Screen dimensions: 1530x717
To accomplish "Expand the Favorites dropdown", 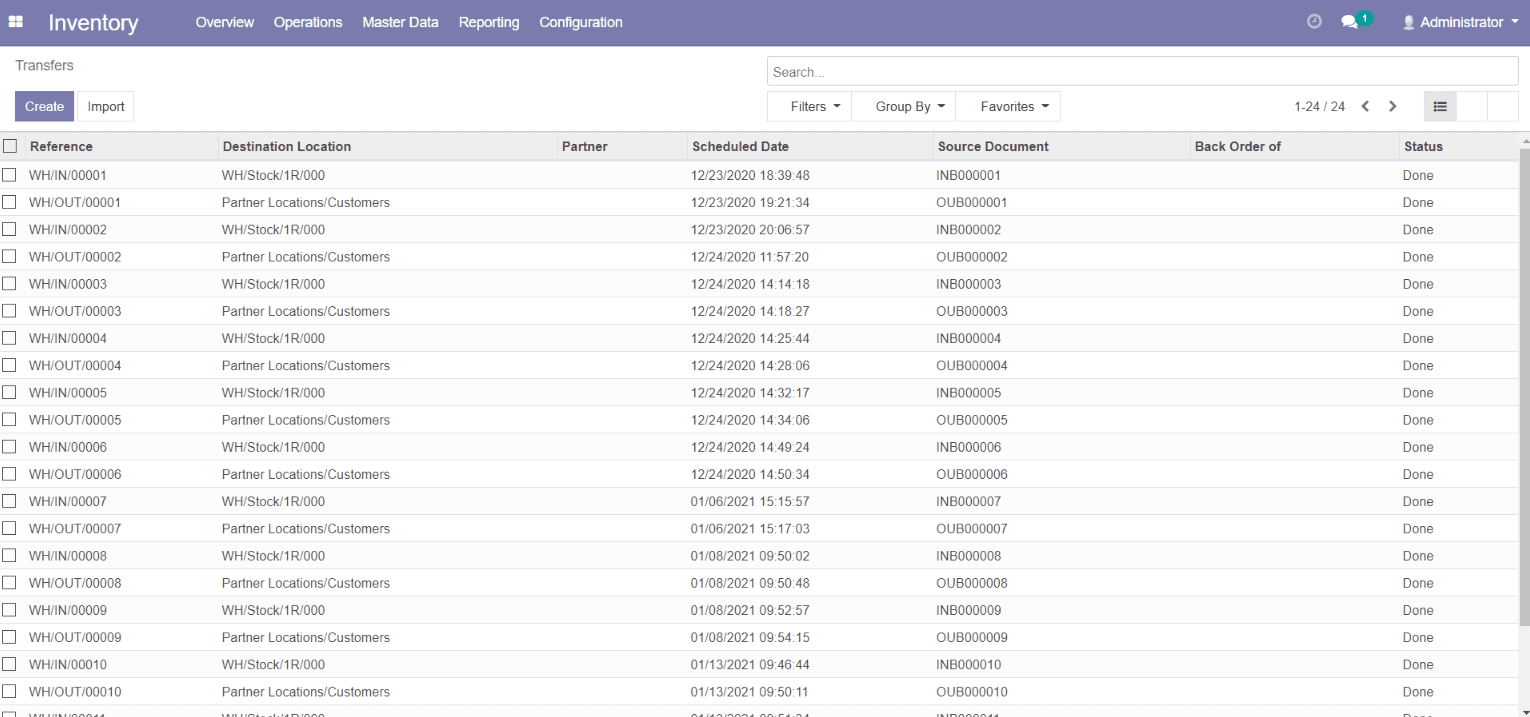I will [1014, 107].
